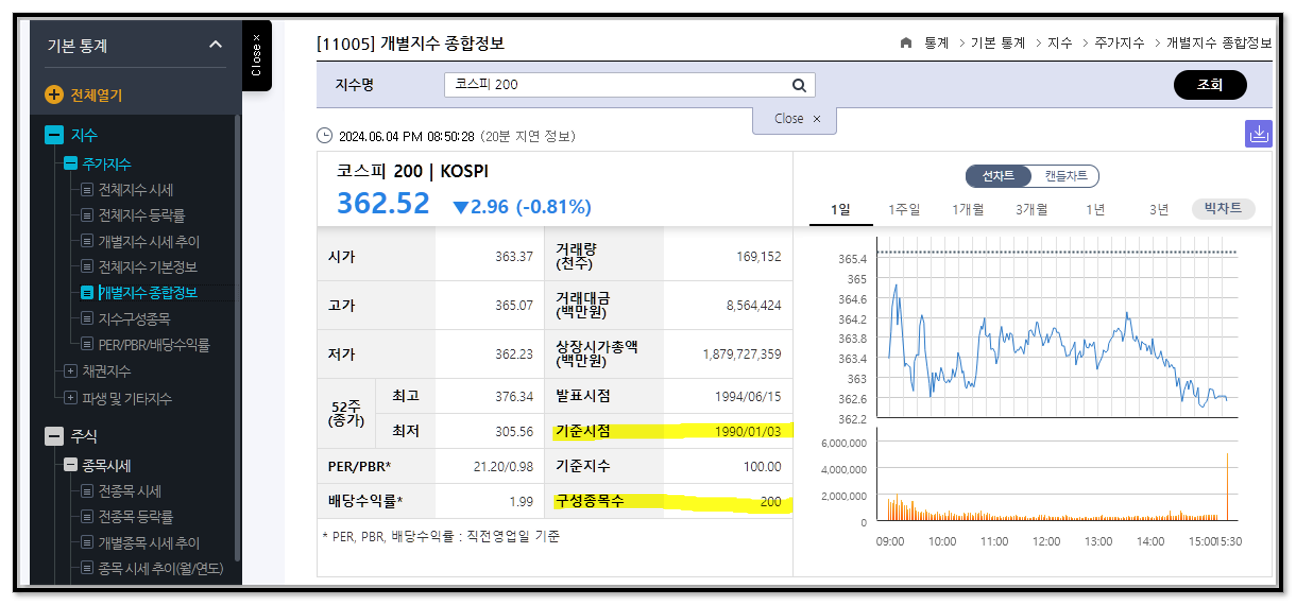Click highlighted 기준시점 date 1990/01/03

click(748, 431)
